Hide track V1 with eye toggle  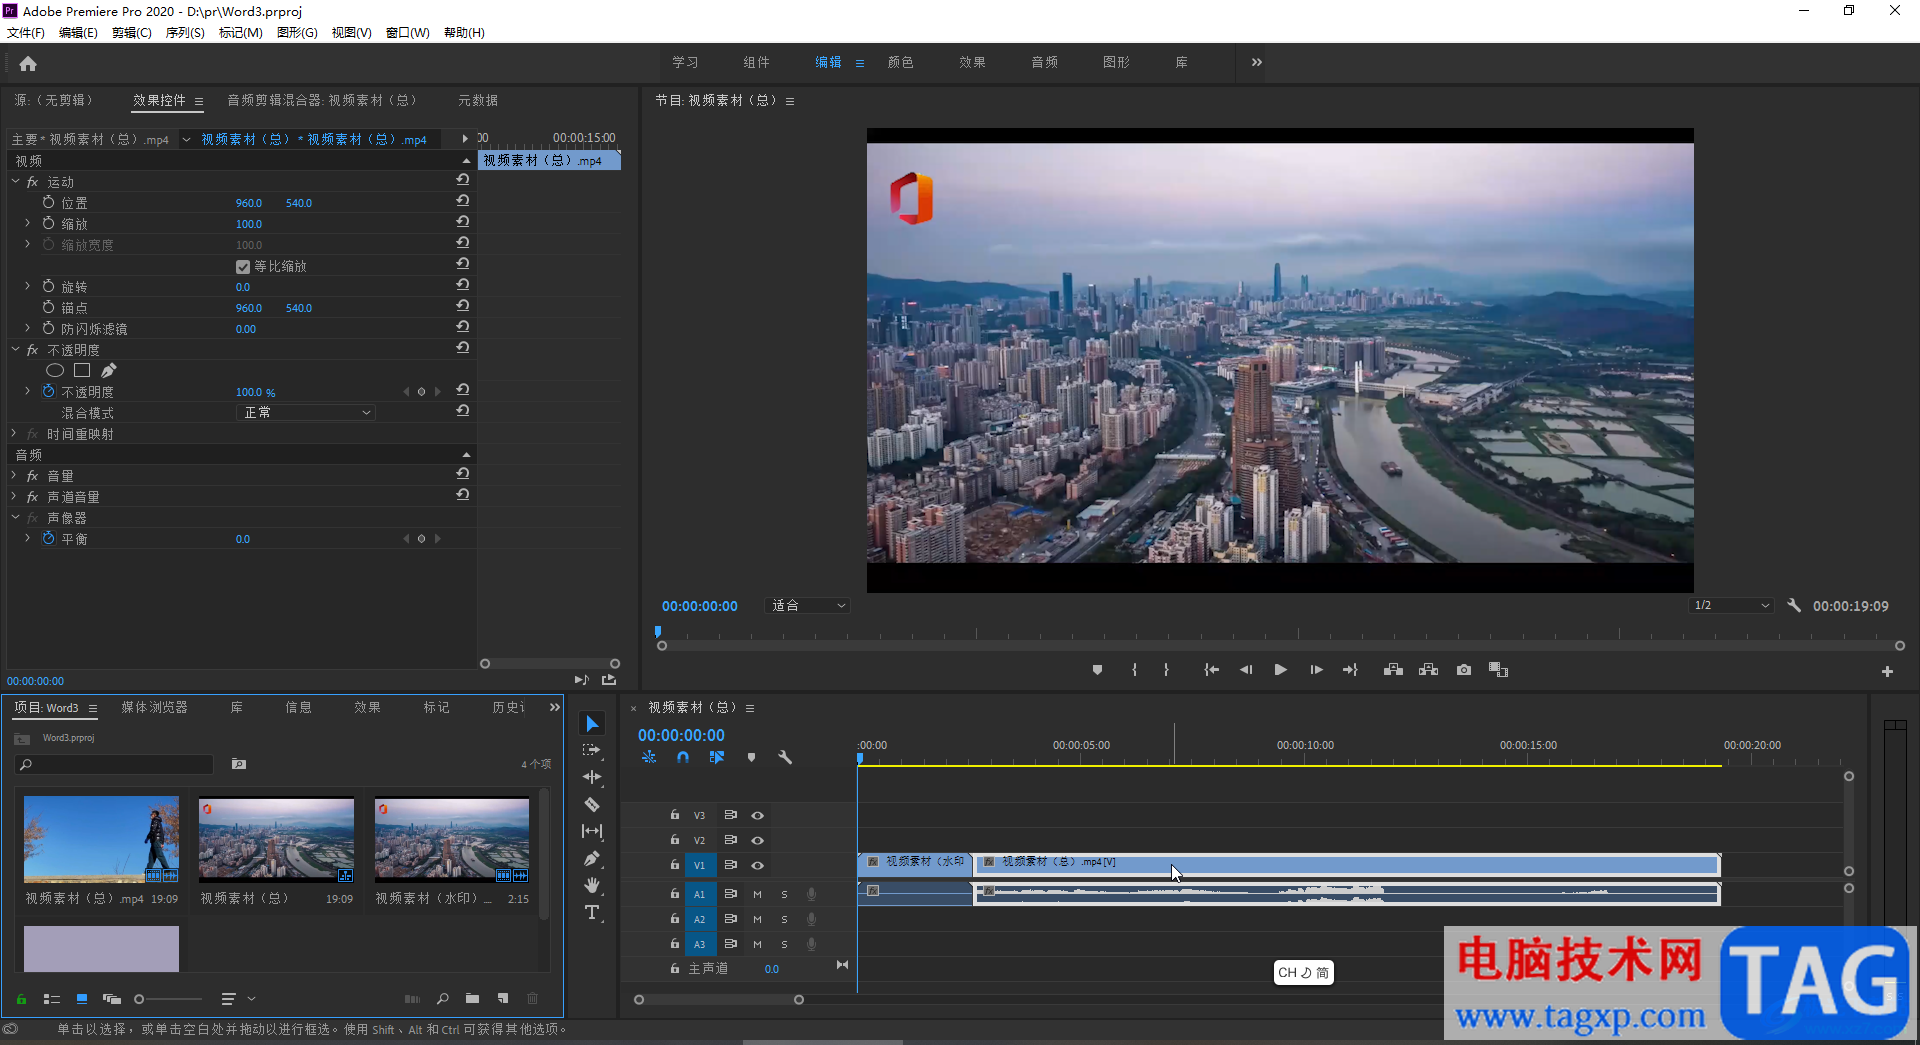pos(758,866)
